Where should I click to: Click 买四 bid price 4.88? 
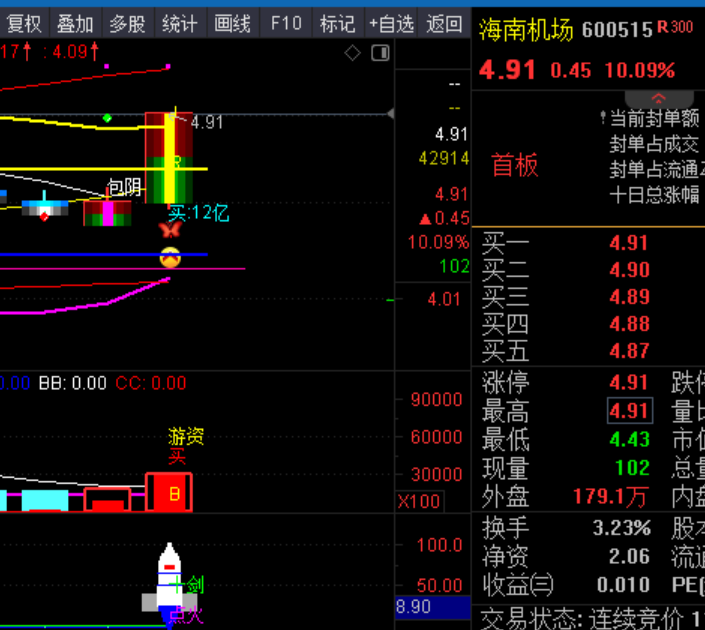coord(629,324)
